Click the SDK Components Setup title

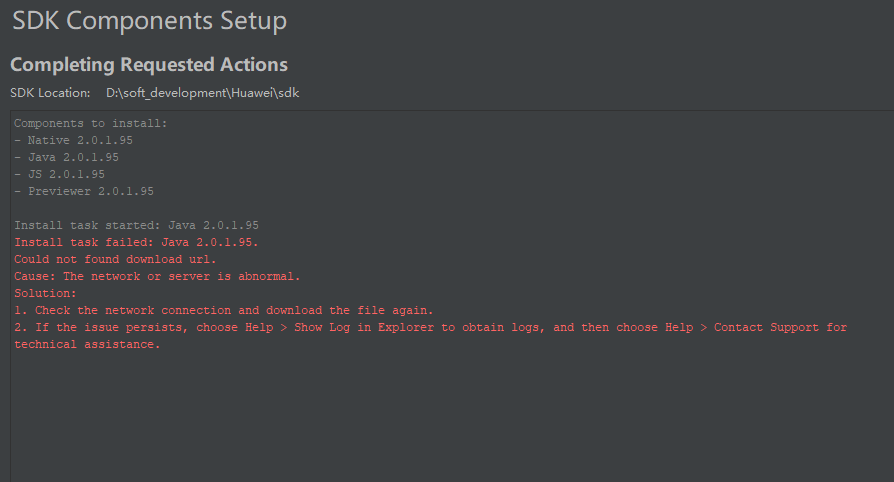pos(150,21)
